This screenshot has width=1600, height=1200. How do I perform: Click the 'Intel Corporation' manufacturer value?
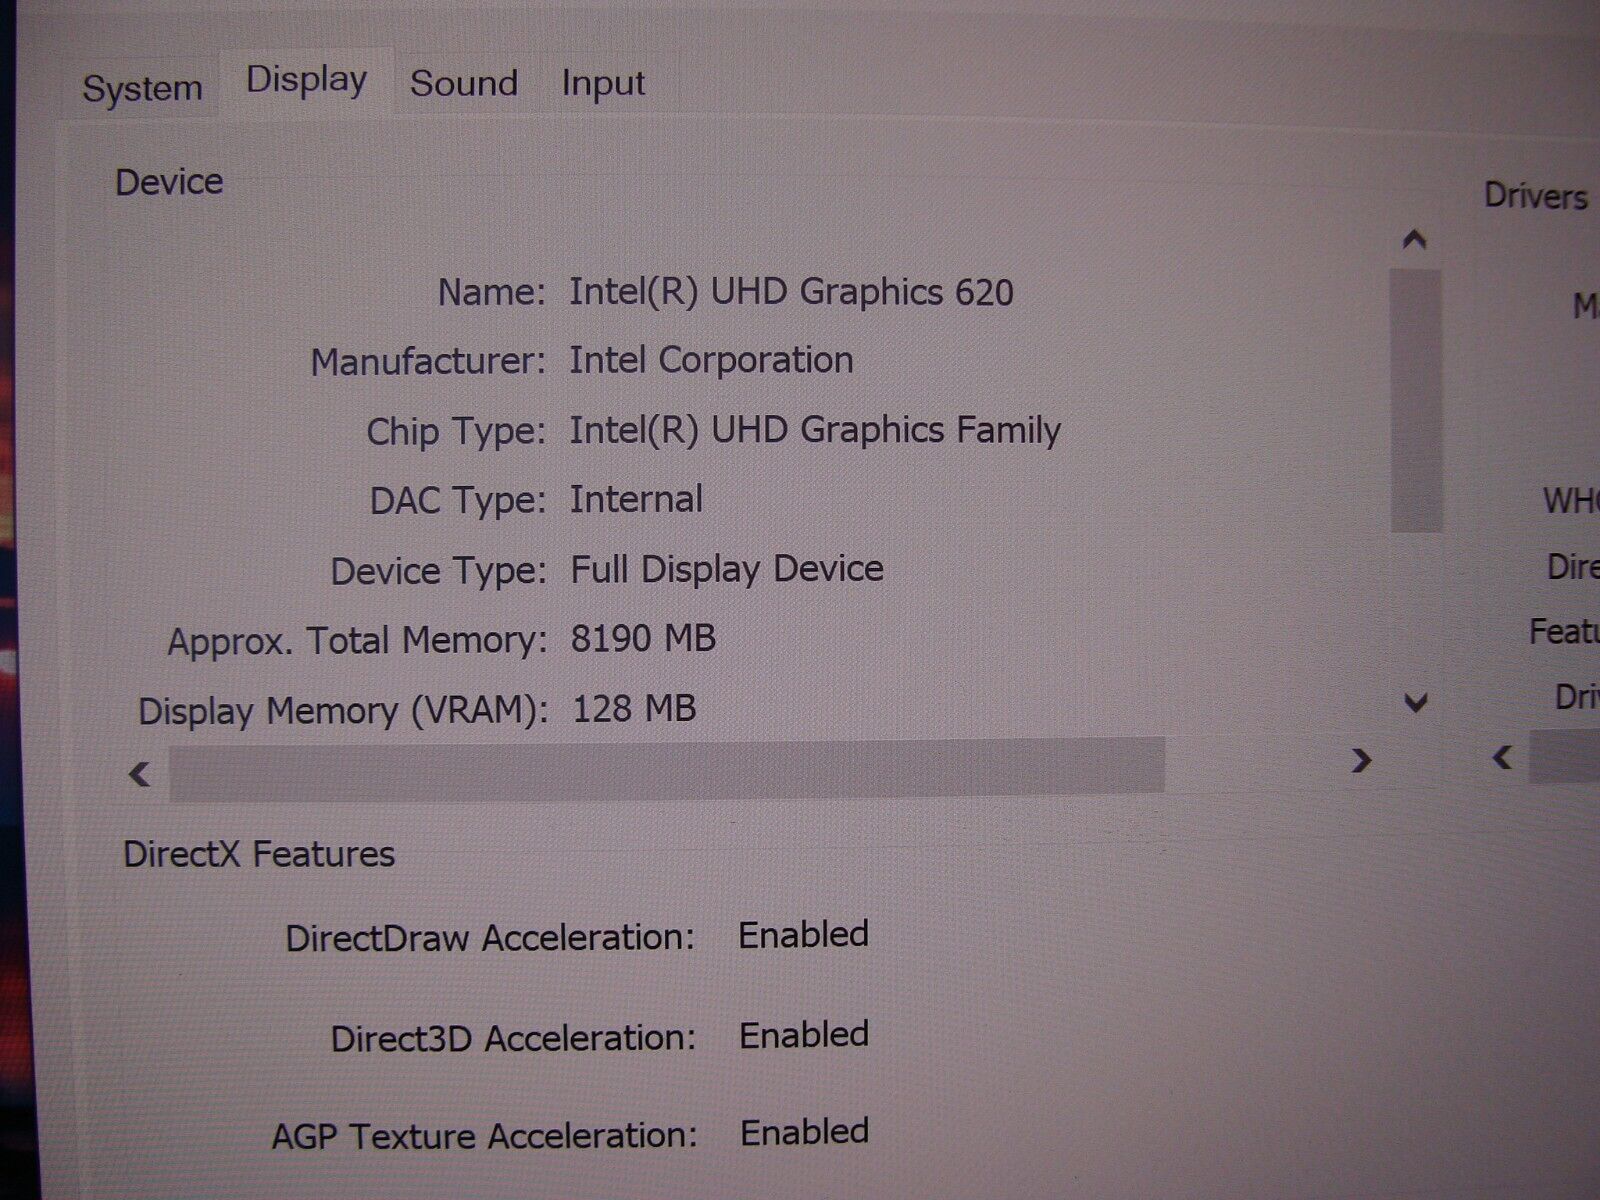click(x=711, y=360)
